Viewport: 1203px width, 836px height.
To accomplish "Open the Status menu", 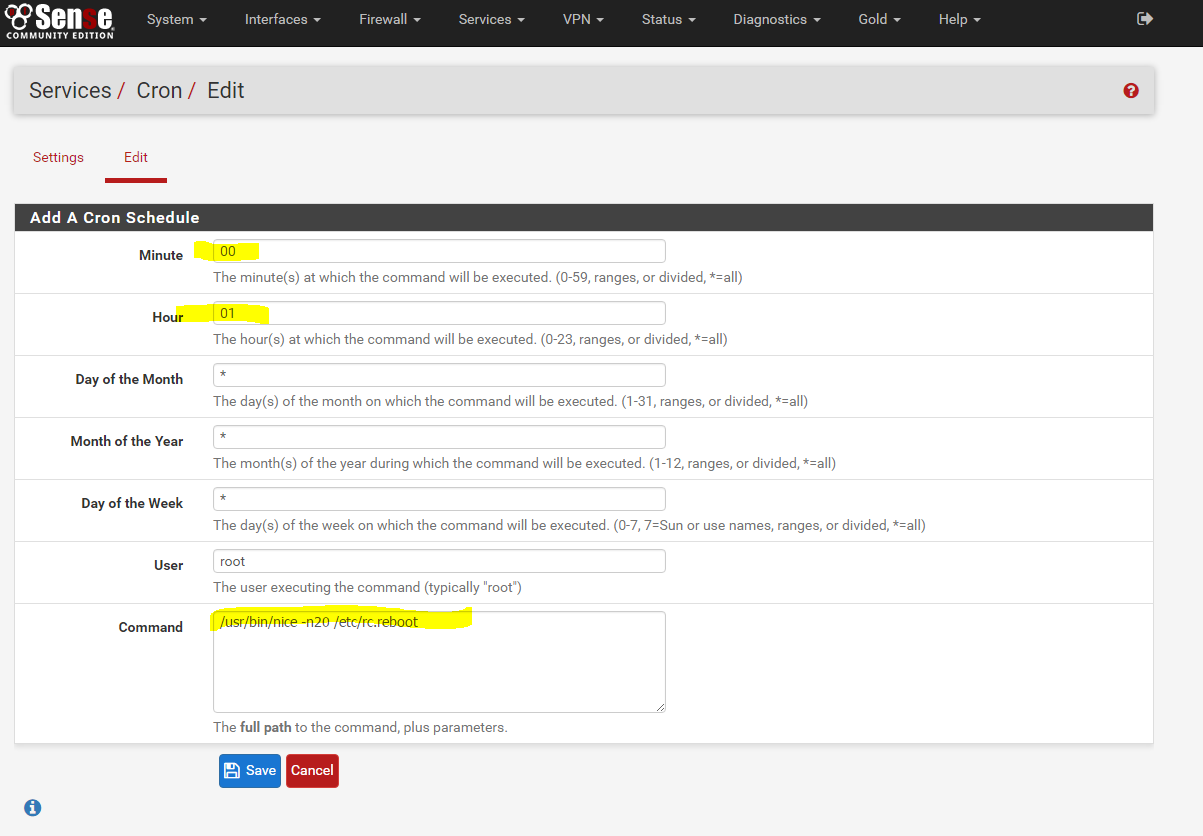I will click(x=667, y=19).
